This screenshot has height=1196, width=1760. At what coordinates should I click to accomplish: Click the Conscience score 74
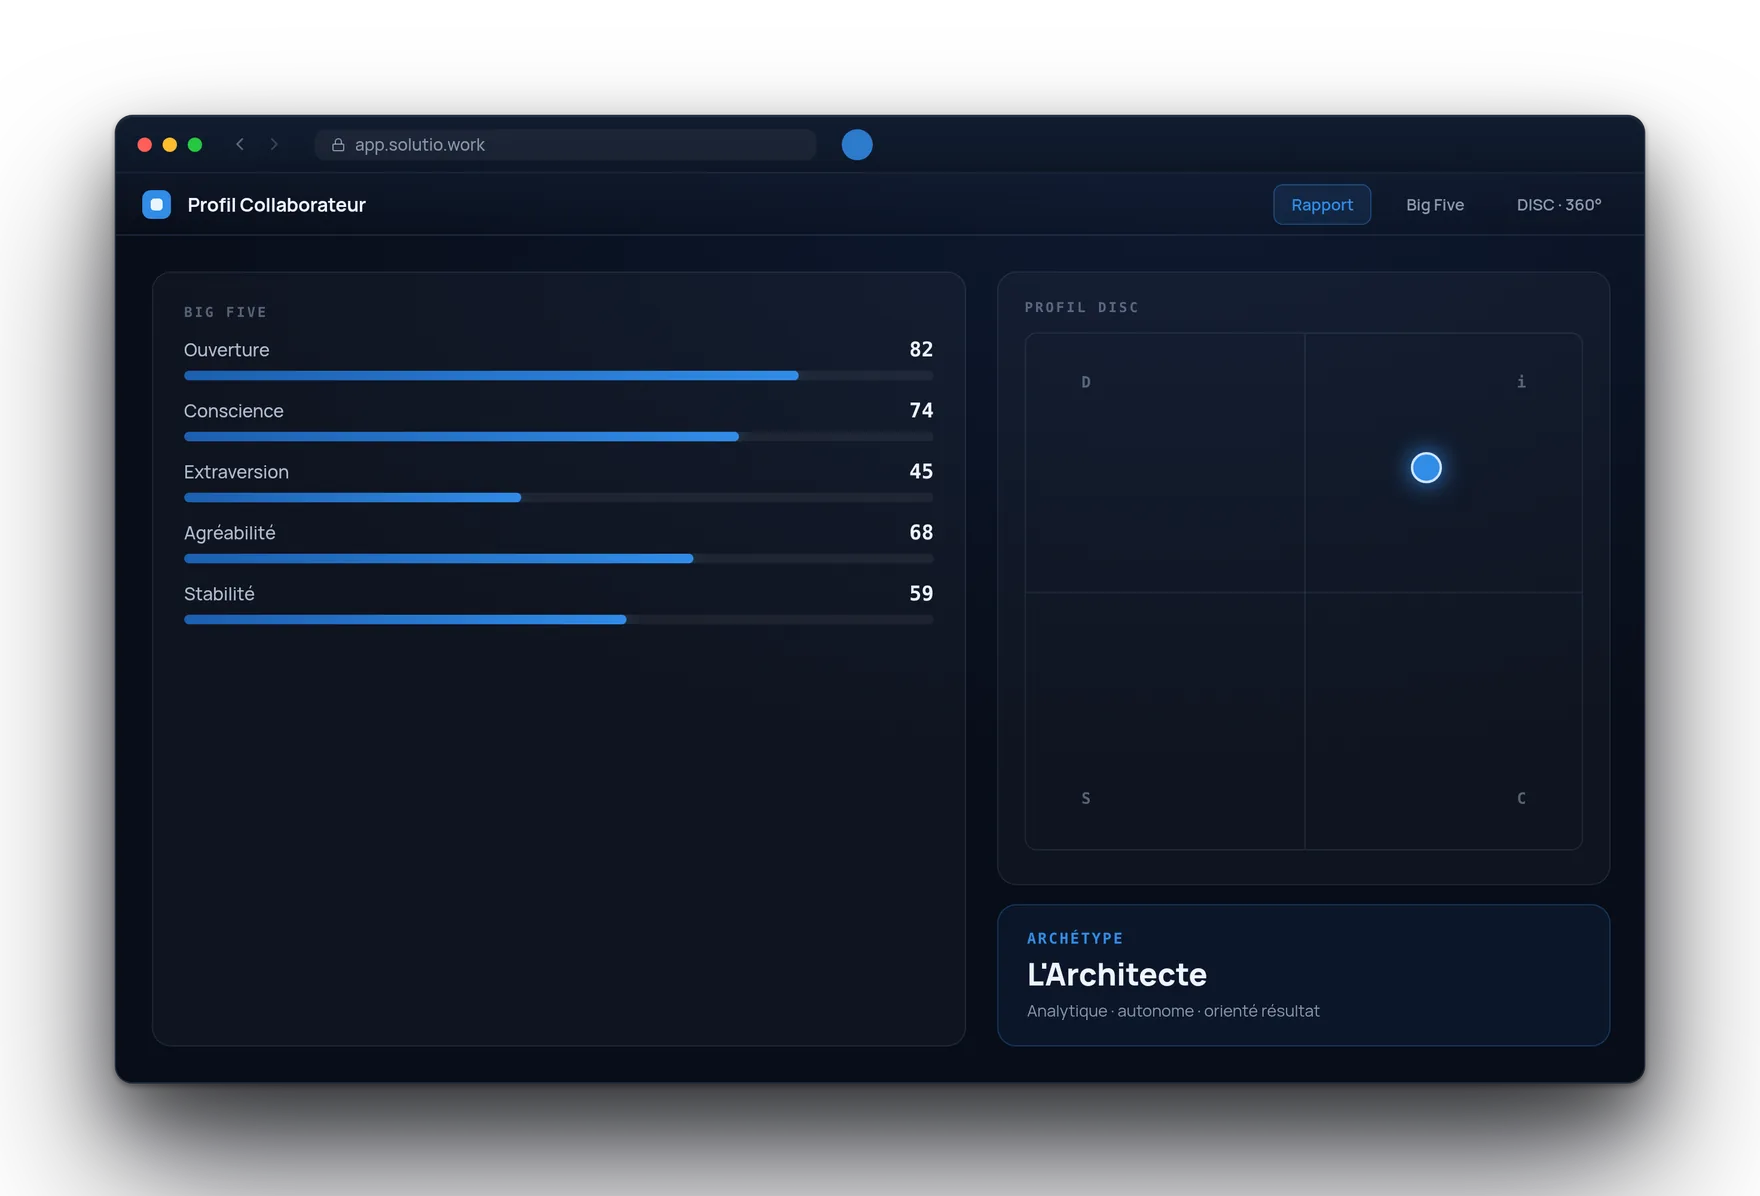click(x=921, y=410)
